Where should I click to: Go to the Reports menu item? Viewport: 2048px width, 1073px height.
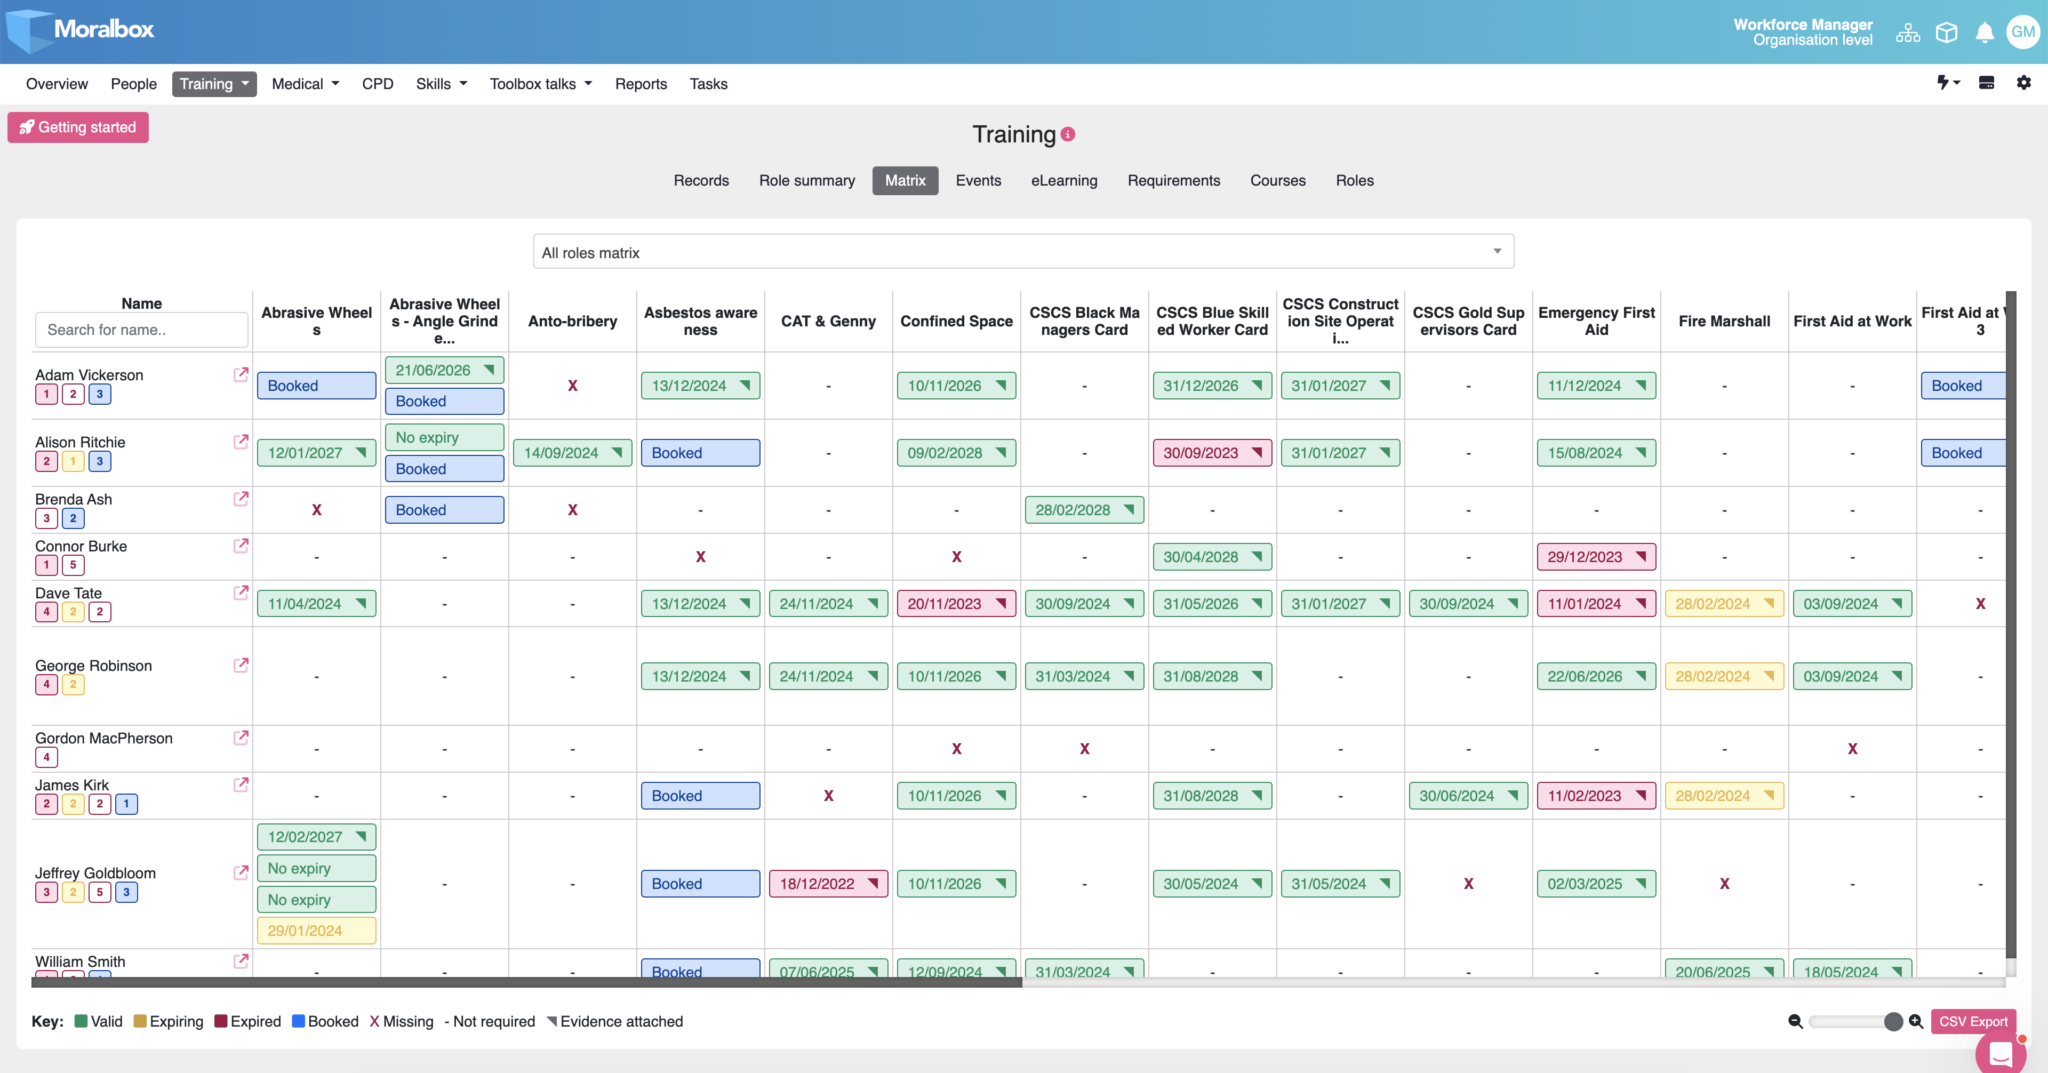pyautogui.click(x=641, y=83)
